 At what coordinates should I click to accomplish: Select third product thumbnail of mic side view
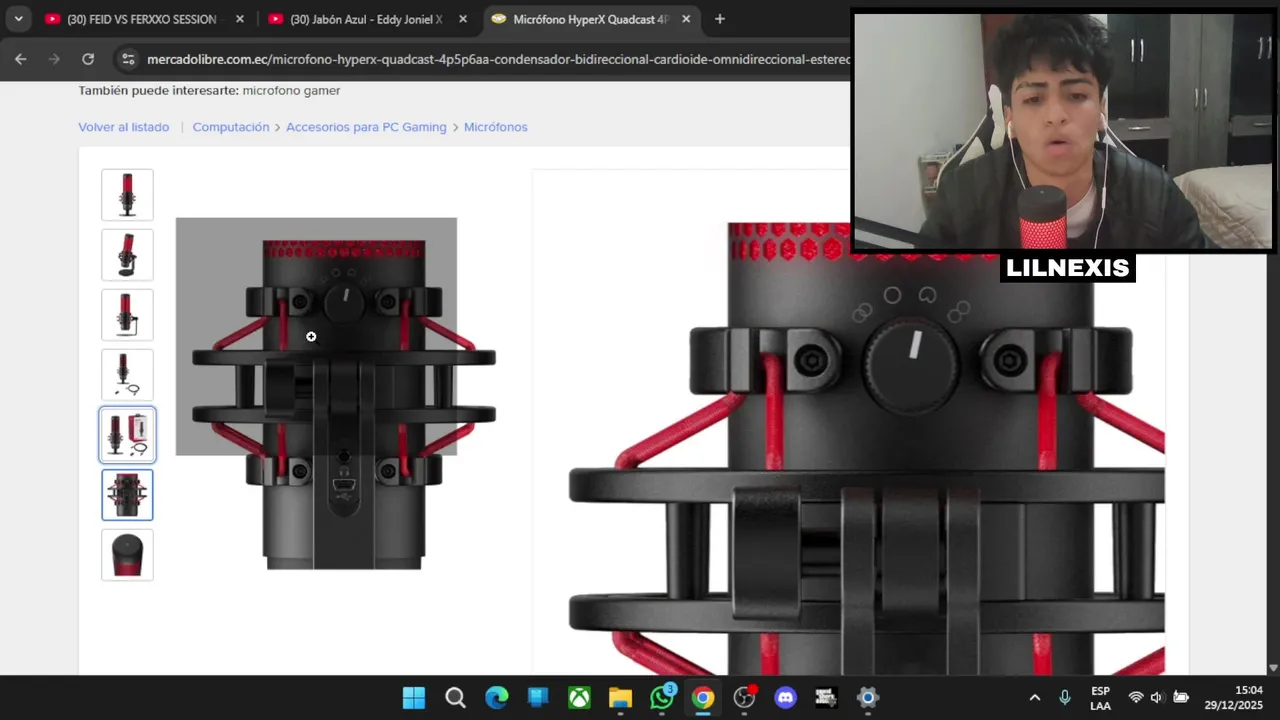127,315
